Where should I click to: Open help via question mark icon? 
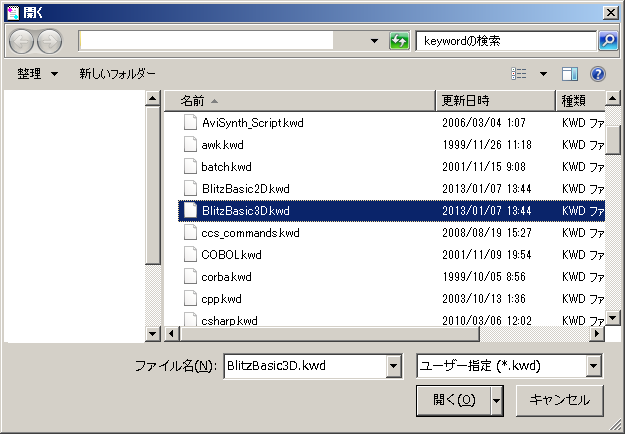point(598,74)
